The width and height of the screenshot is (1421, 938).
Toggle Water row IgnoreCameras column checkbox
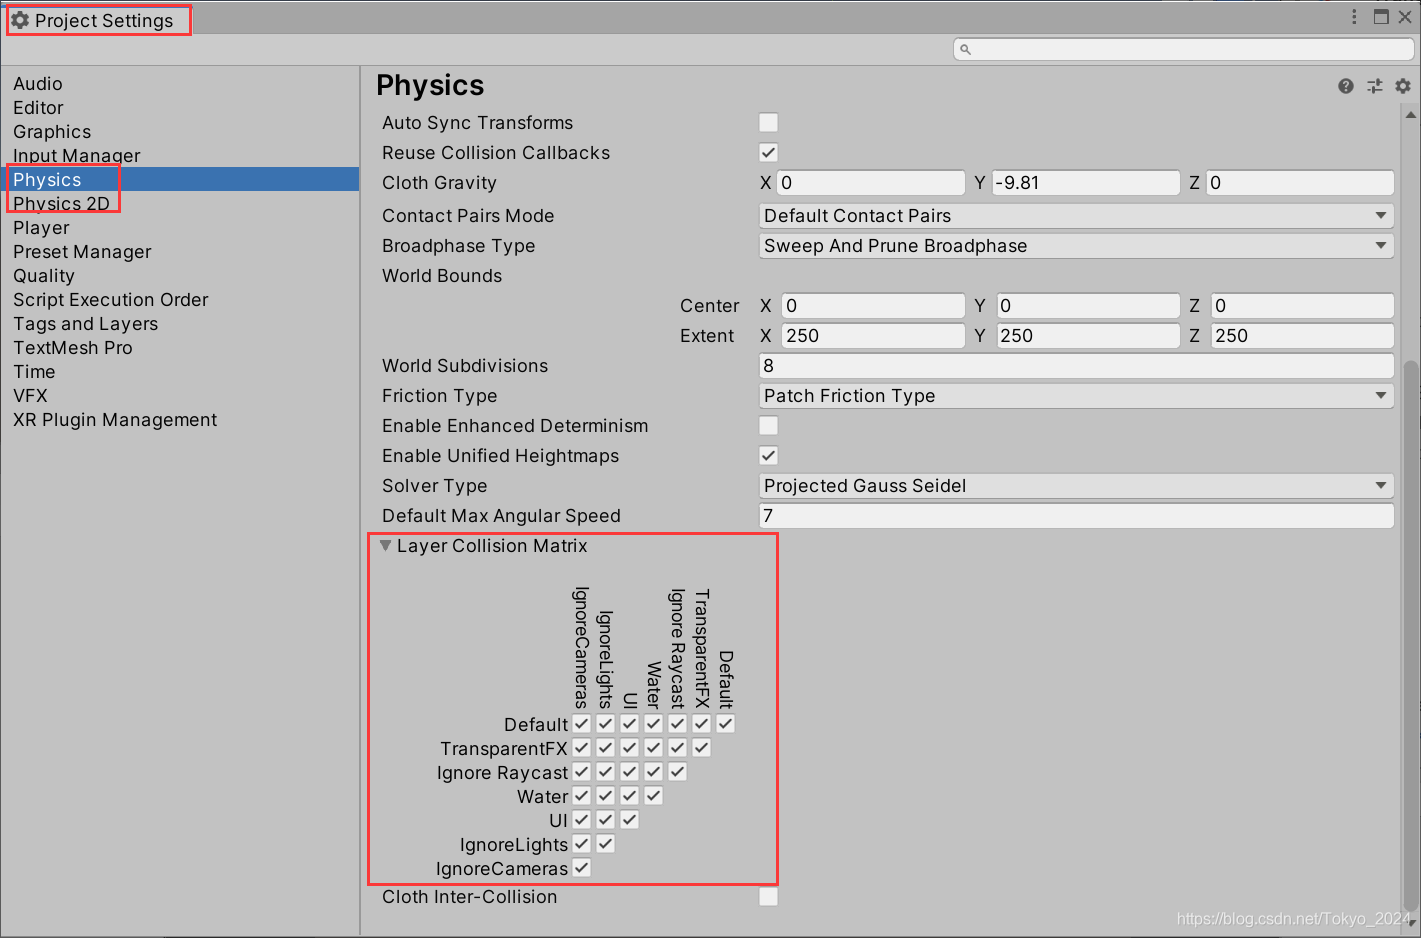582,795
